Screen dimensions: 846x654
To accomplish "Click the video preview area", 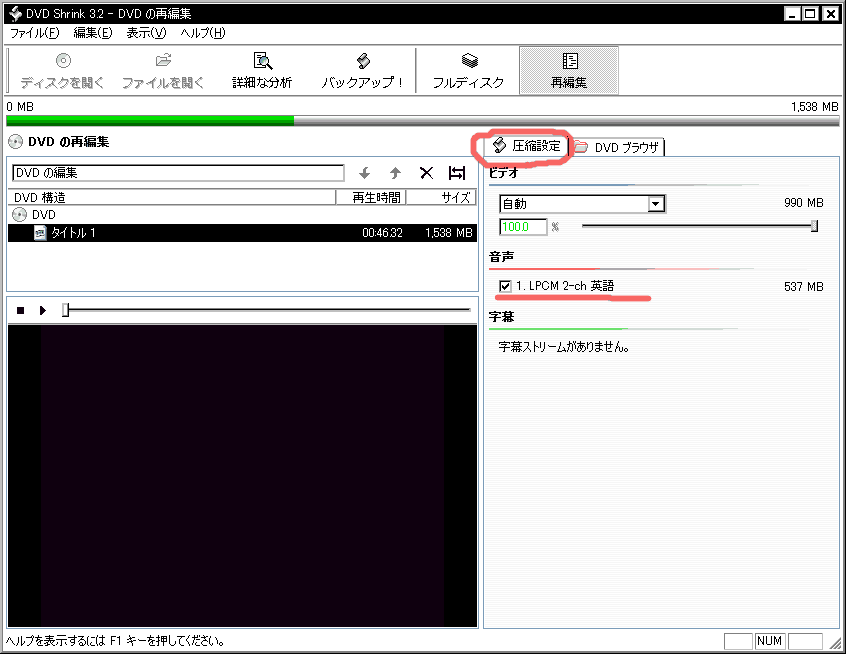I will pyautogui.click(x=242, y=476).
